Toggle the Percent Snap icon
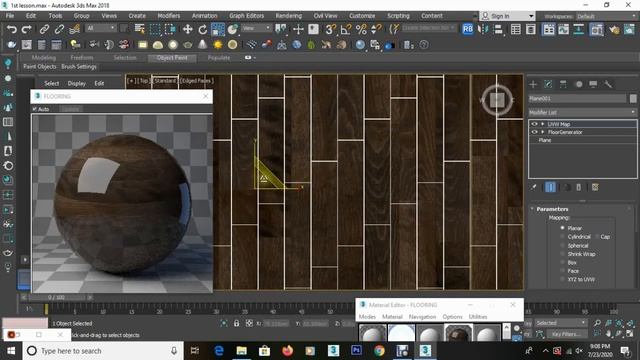 point(361,29)
